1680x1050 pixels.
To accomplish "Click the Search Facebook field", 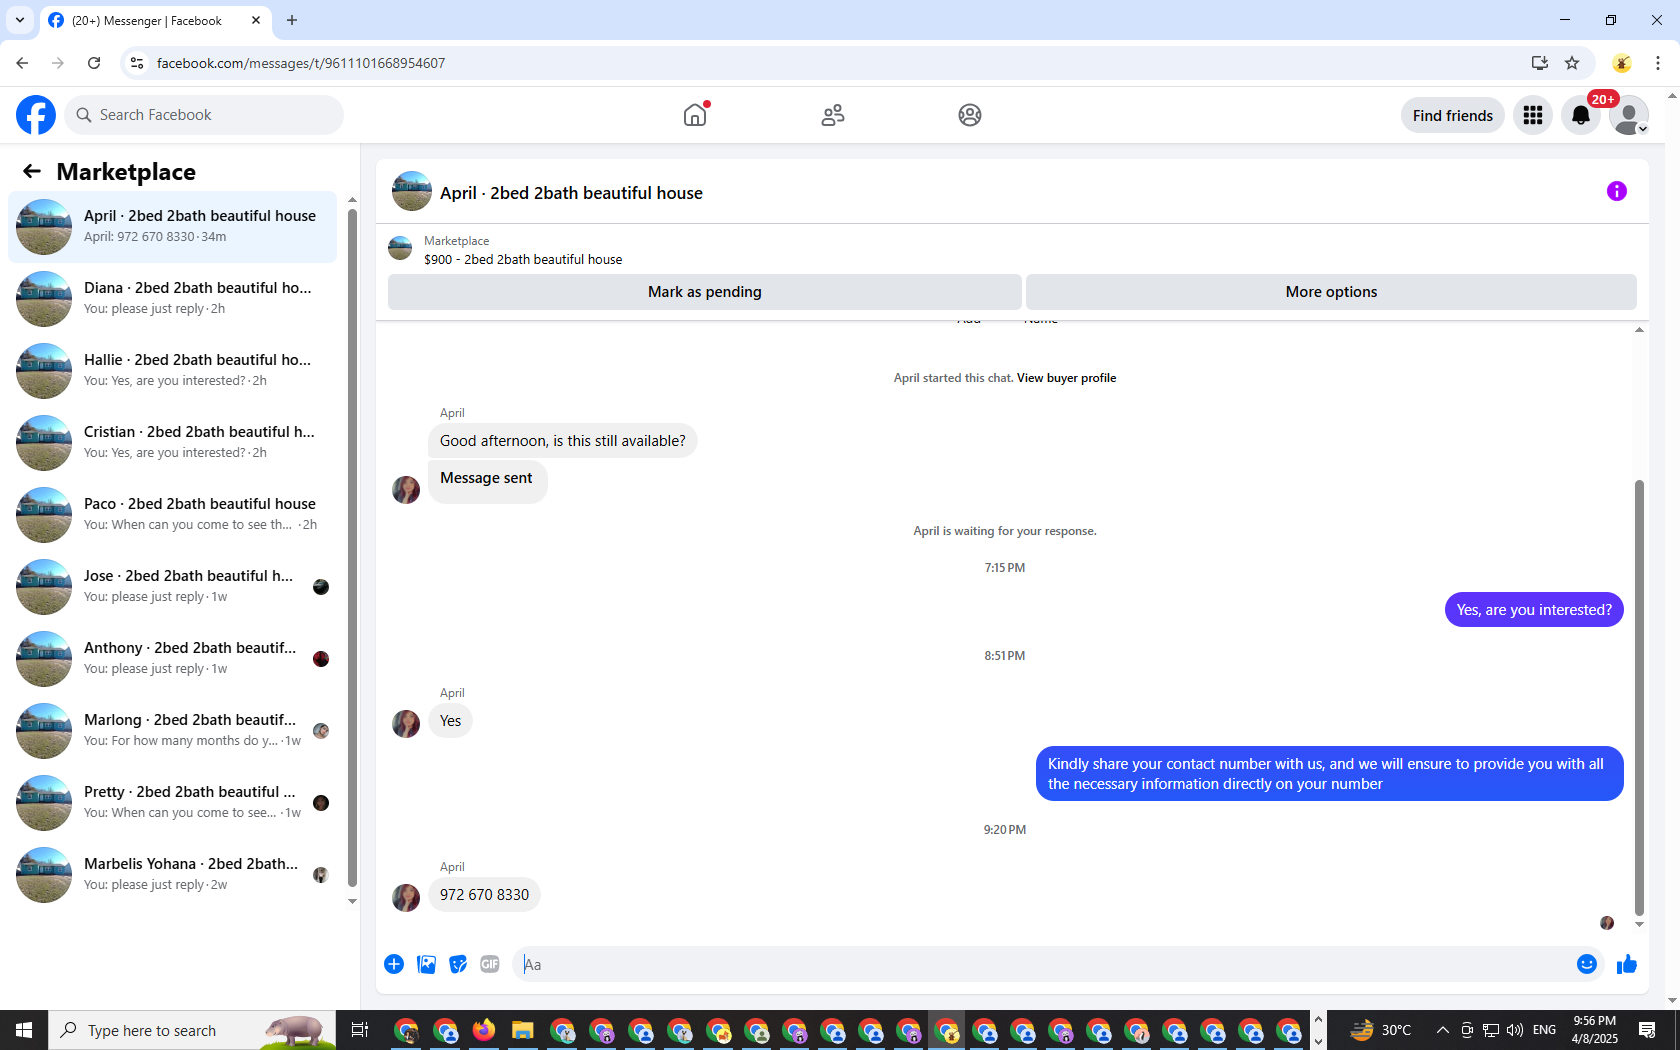I will (204, 115).
